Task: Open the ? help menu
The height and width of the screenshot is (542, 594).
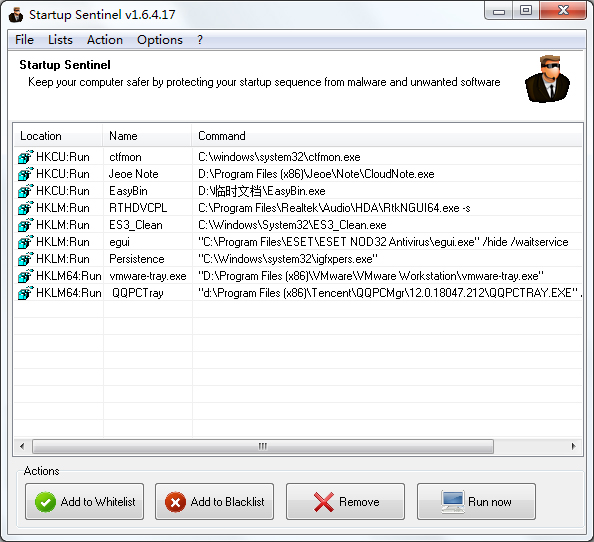Action: pyautogui.click(x=200, y=40)
